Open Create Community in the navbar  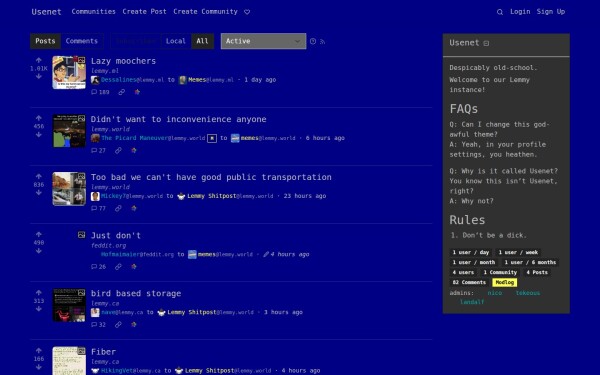tap(205, 12)
